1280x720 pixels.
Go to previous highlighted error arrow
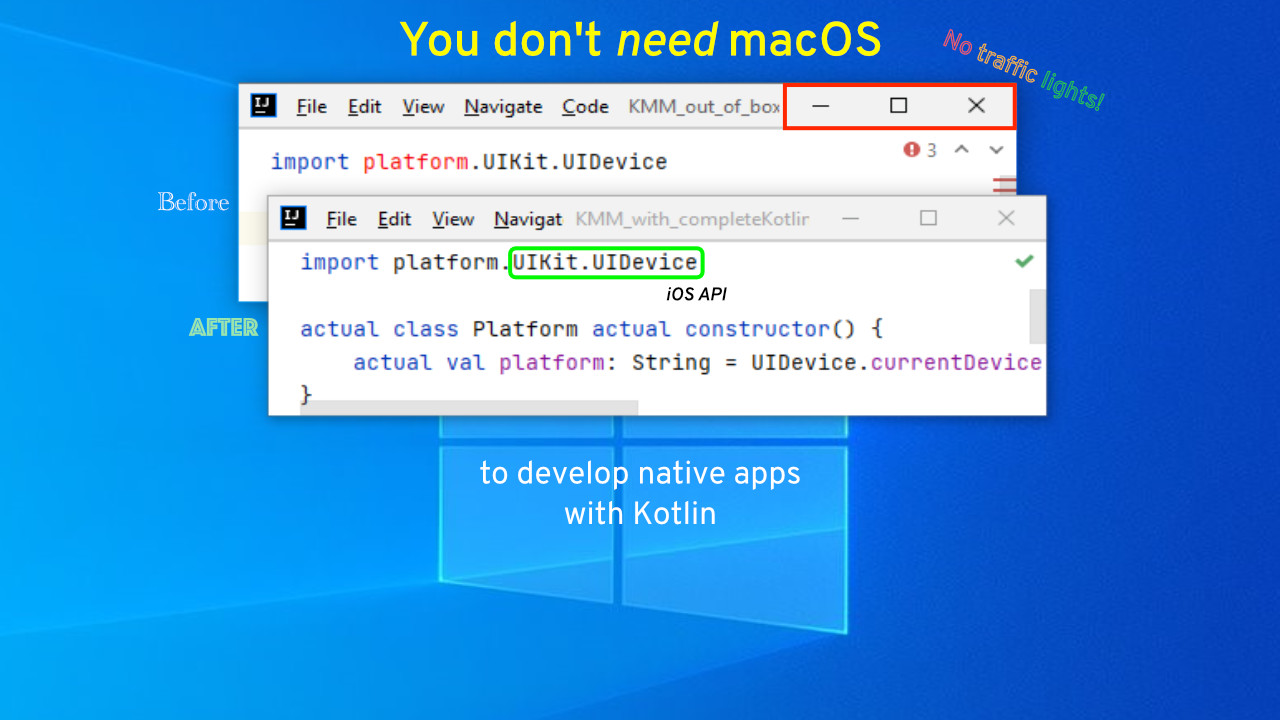(961, 150)
